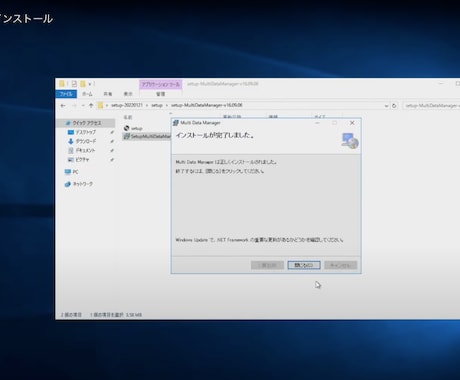Image resolution: width=460 pixels, height=380 pixels.
Task: Switch to the 表示 ribbon tab
Action: point(128,94)
